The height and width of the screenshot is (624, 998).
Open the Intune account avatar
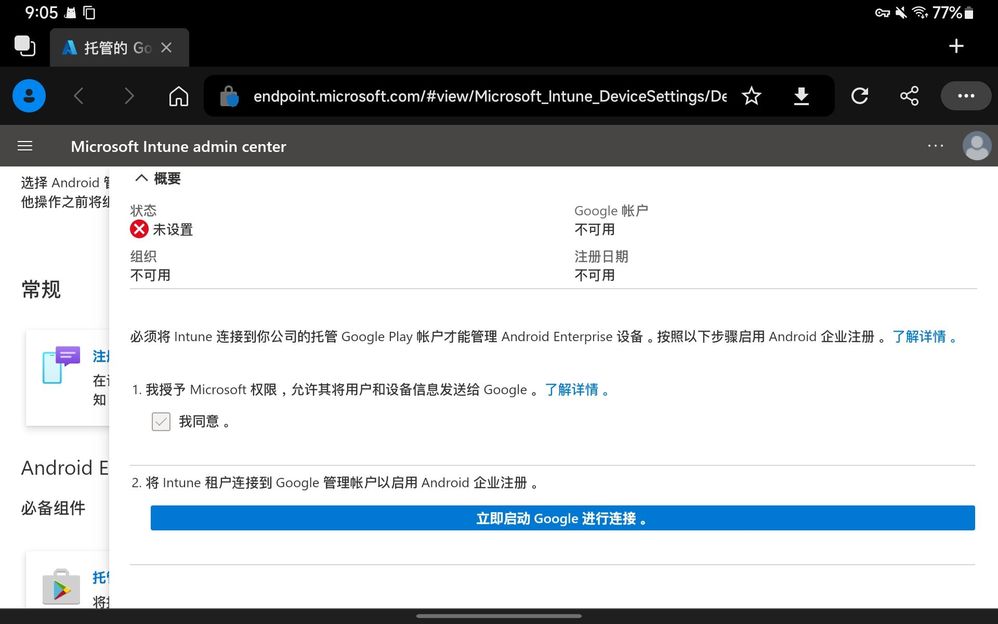tap(977, 146)
